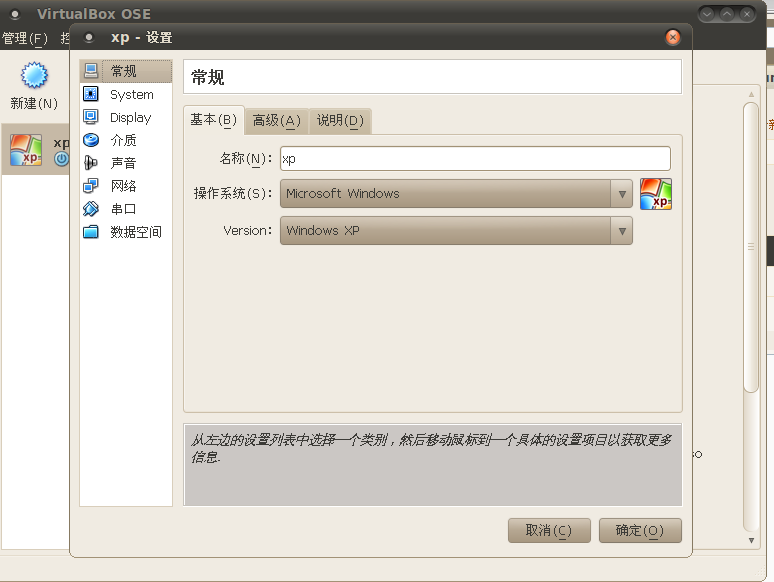This screenshot has width=774, height=582.
Task: Close the VirtualBox OSE main window
Action: pos(747,14)
